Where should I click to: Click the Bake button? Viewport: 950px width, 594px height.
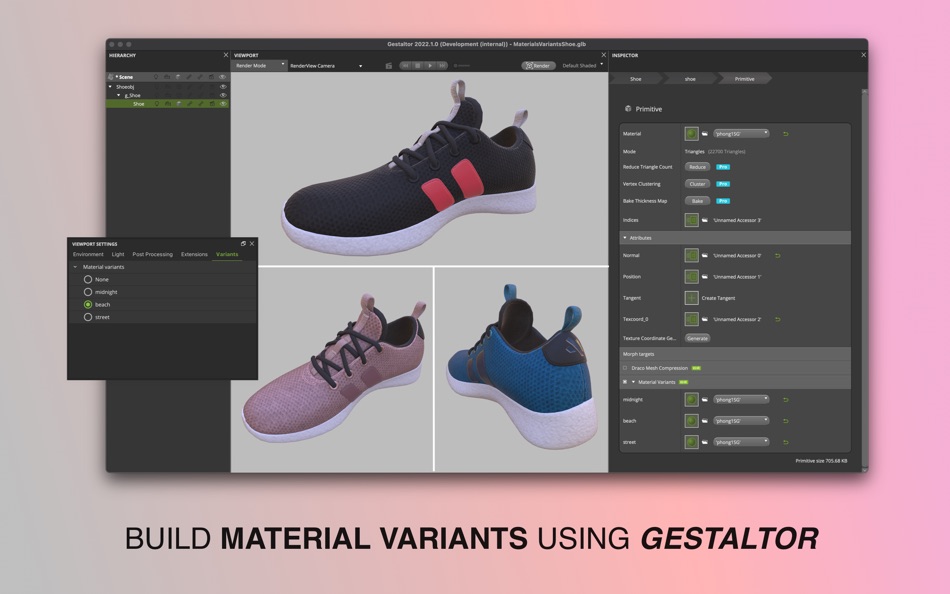tap(697, 201)
